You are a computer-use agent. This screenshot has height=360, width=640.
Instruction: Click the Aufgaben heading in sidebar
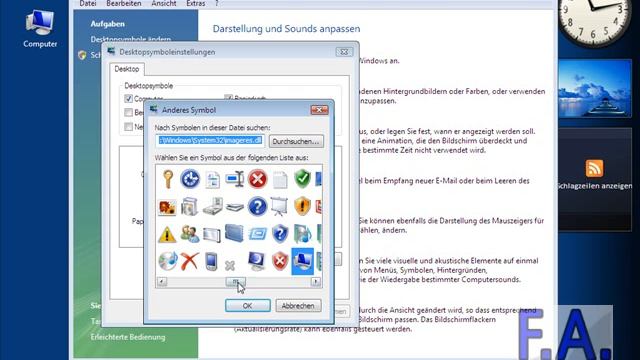pyautogui.click(x=108, y=24)
